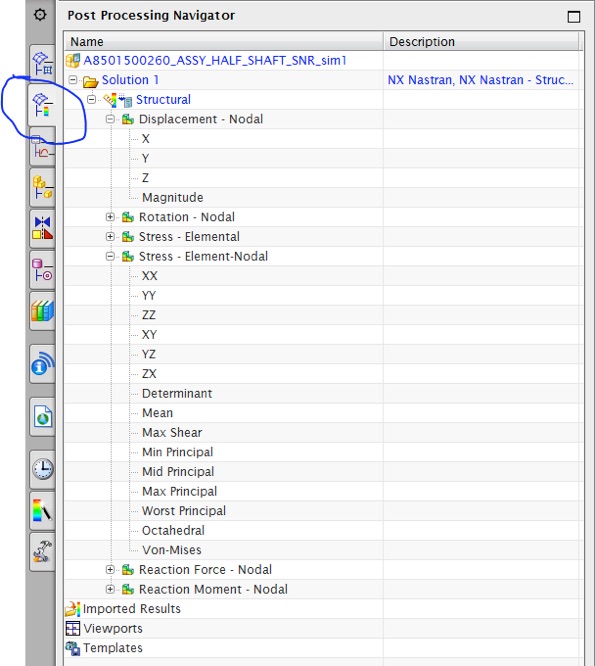
Task: Select the Magnitude displacement component
Action: click(172, 198)
